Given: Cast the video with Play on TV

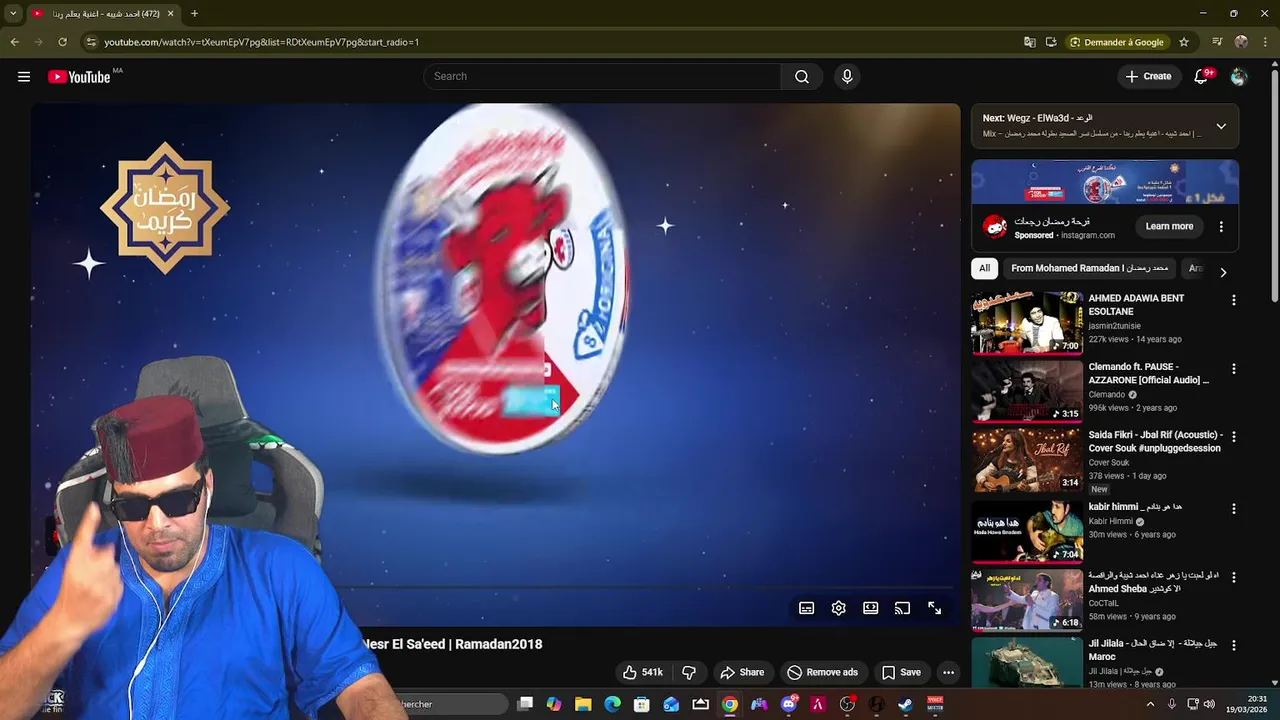Looking at the screenshot, I should click(x=903, y=608).
